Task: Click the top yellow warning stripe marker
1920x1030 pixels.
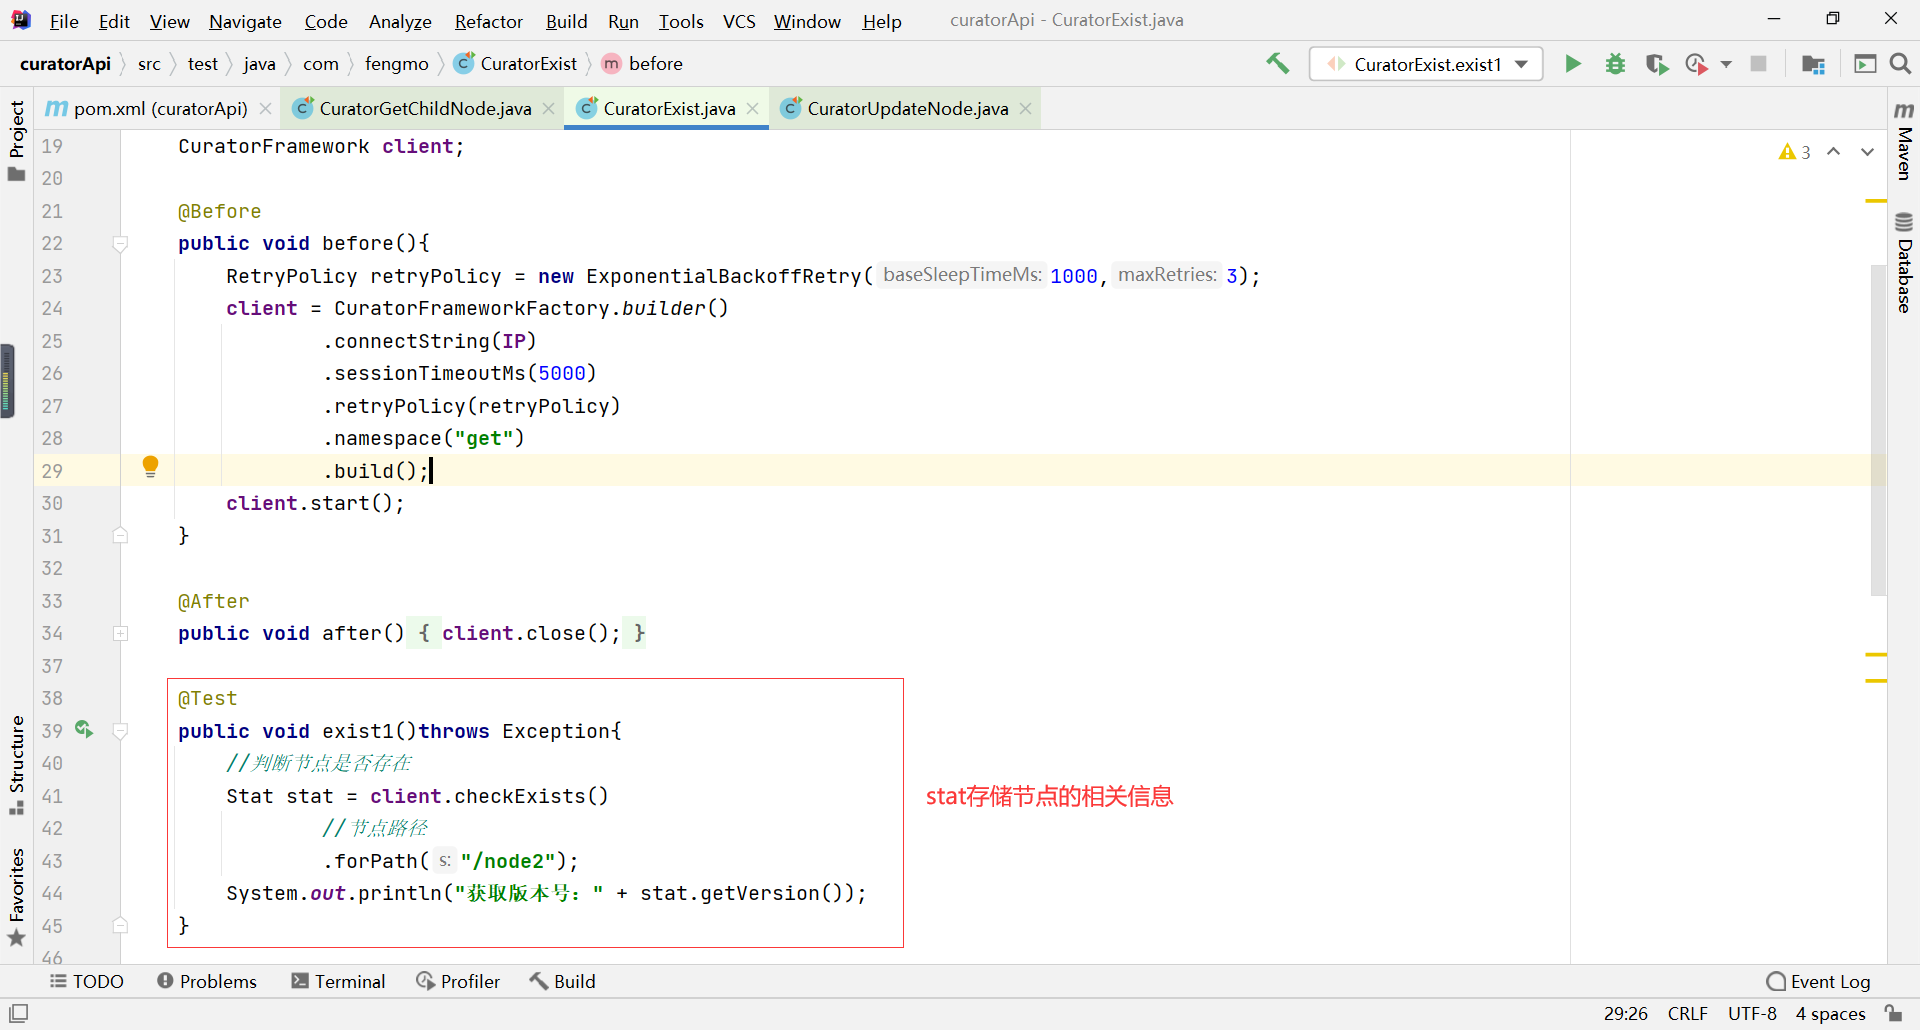Action: [1876, 201]
